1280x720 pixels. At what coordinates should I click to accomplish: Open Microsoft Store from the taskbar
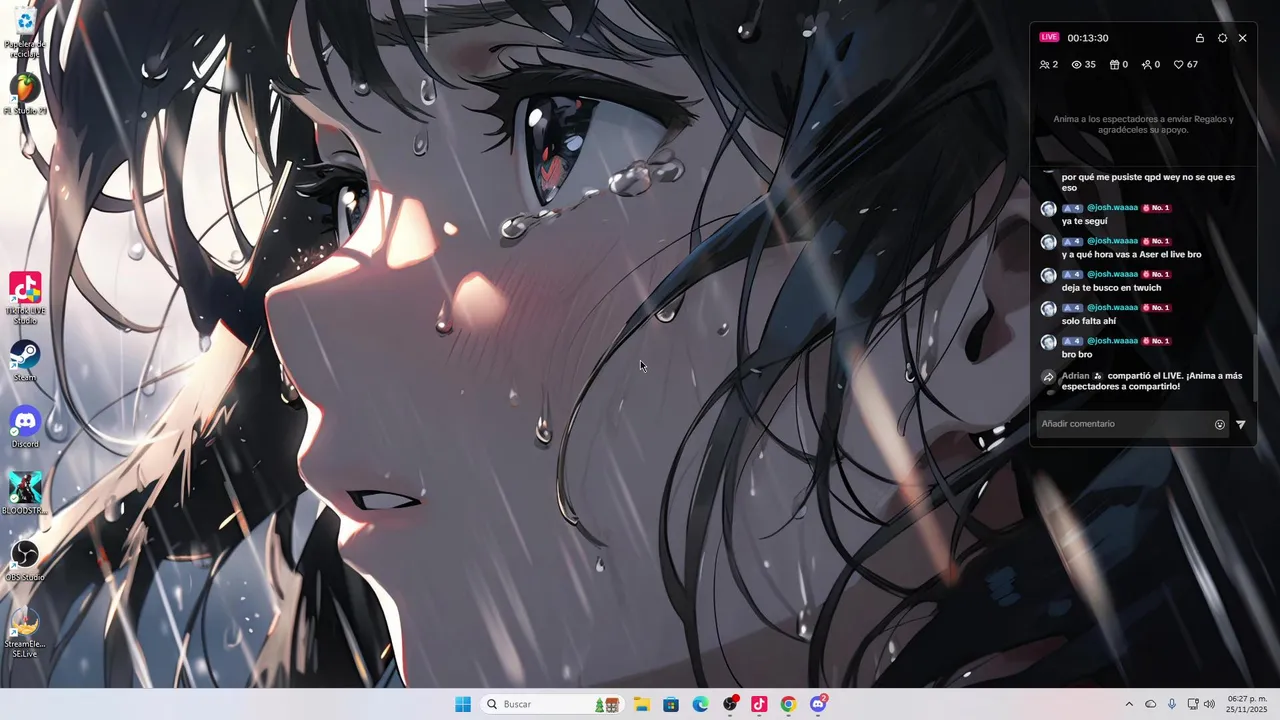[671, 704]
